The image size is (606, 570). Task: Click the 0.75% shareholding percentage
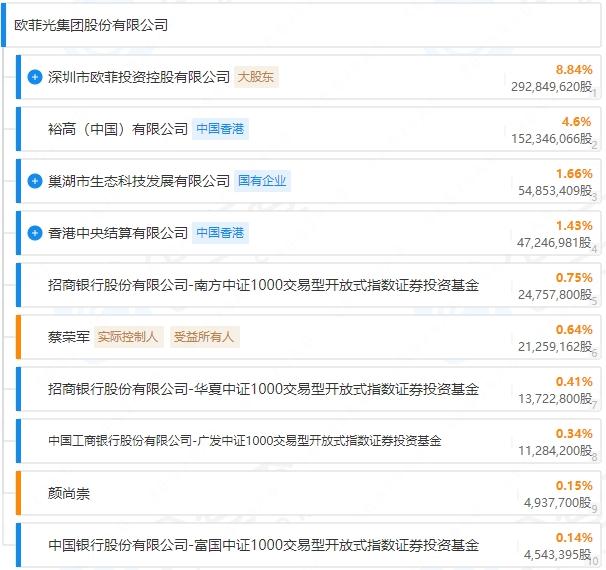(574, 278)
